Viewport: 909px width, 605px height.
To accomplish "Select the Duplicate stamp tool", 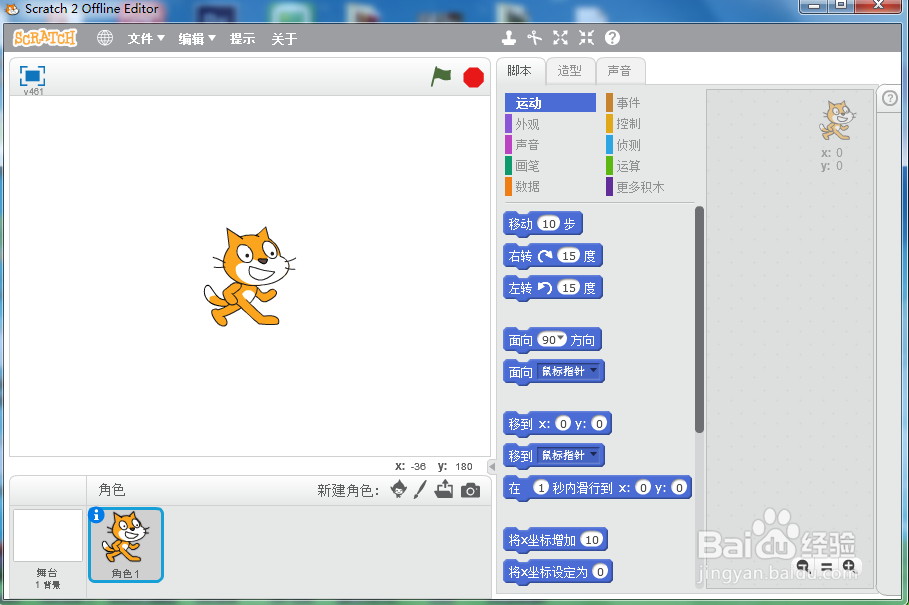I will click(509, 38).
